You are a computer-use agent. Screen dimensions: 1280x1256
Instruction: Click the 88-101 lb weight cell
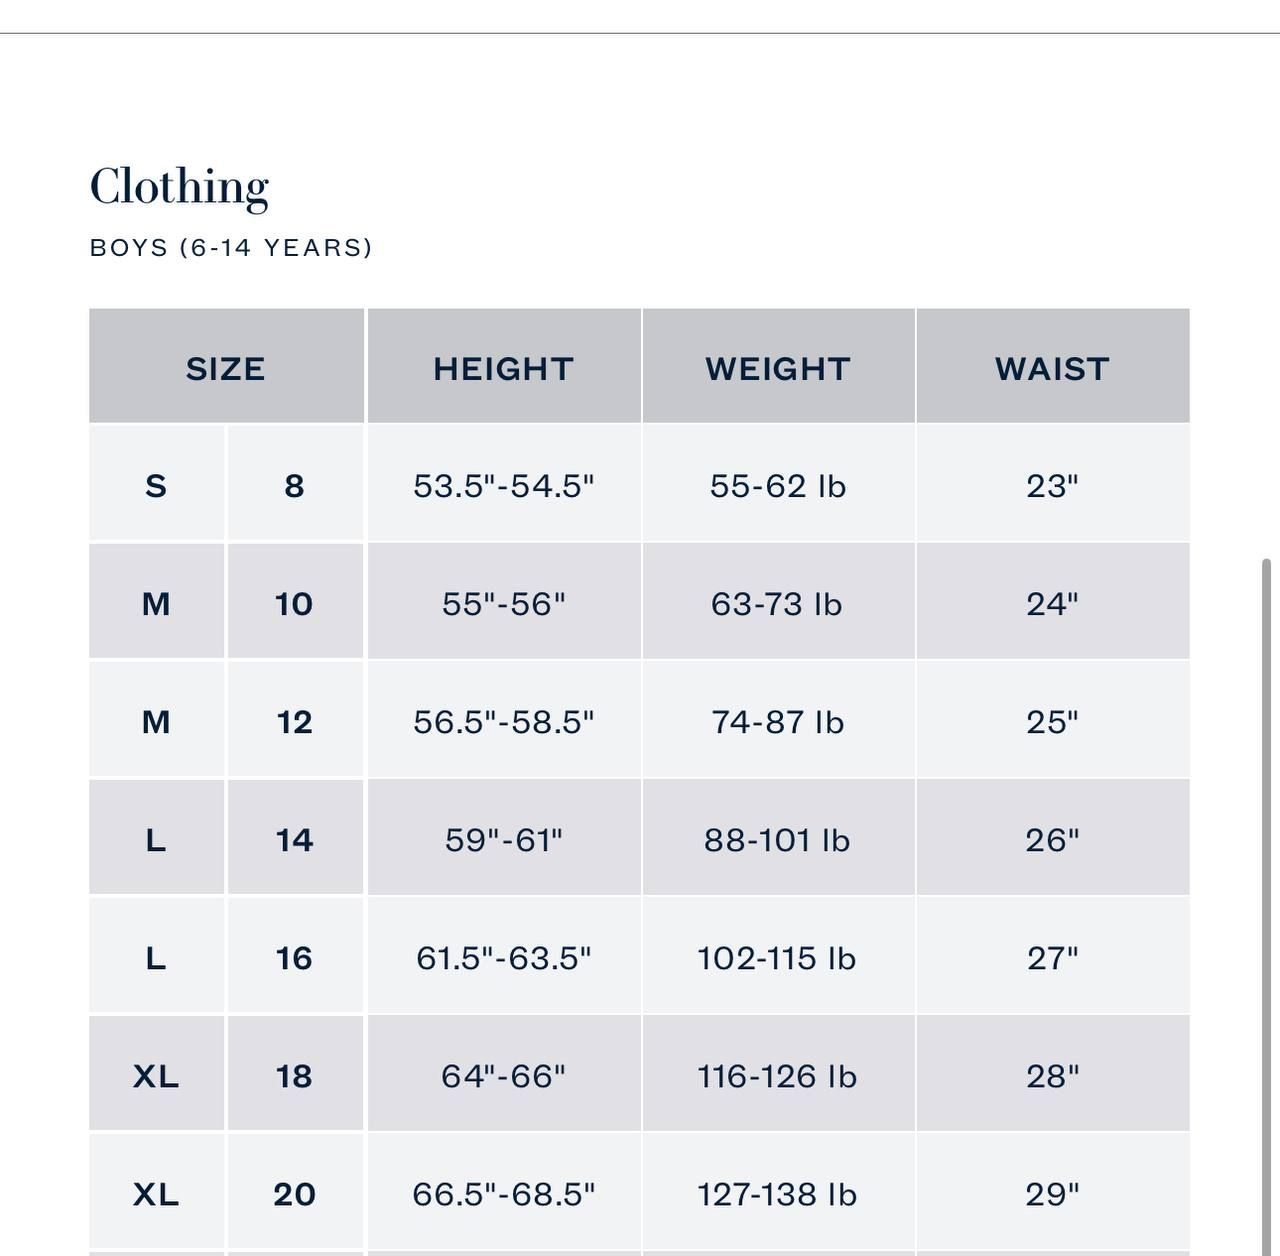click(x=777, y=840)
